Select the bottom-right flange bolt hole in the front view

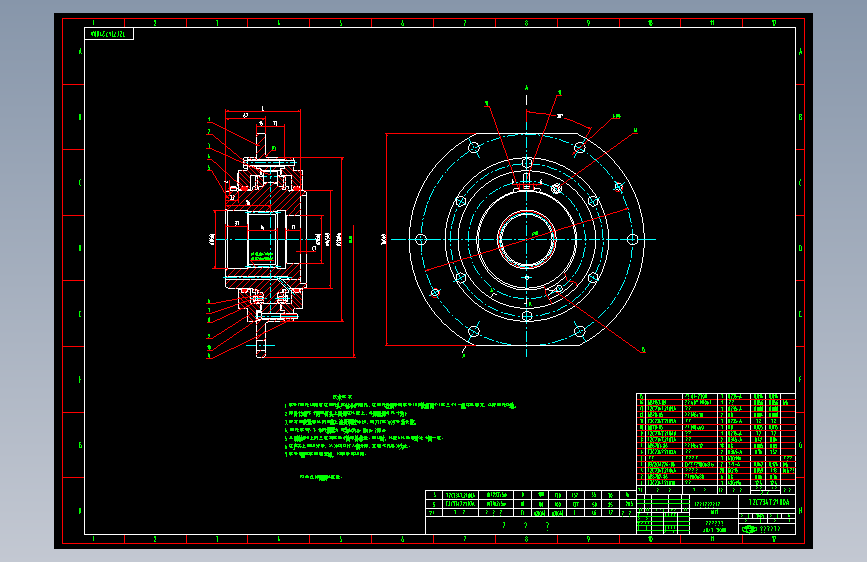click(579, 331)
